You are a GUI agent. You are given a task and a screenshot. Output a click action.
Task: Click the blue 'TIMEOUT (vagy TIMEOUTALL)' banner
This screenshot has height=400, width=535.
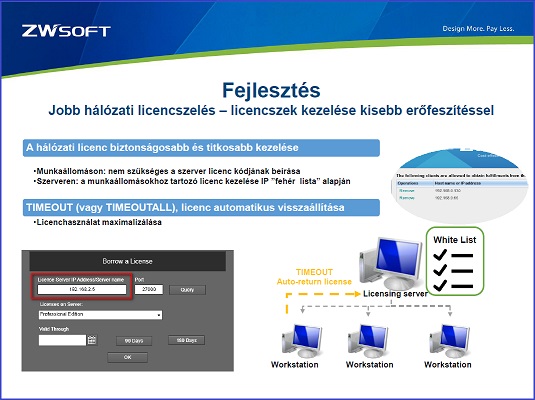(201, 208)
